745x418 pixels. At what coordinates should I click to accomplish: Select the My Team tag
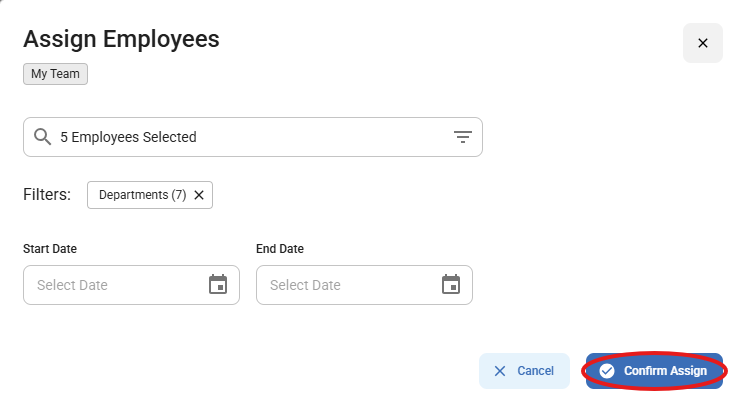click(55, 74)
